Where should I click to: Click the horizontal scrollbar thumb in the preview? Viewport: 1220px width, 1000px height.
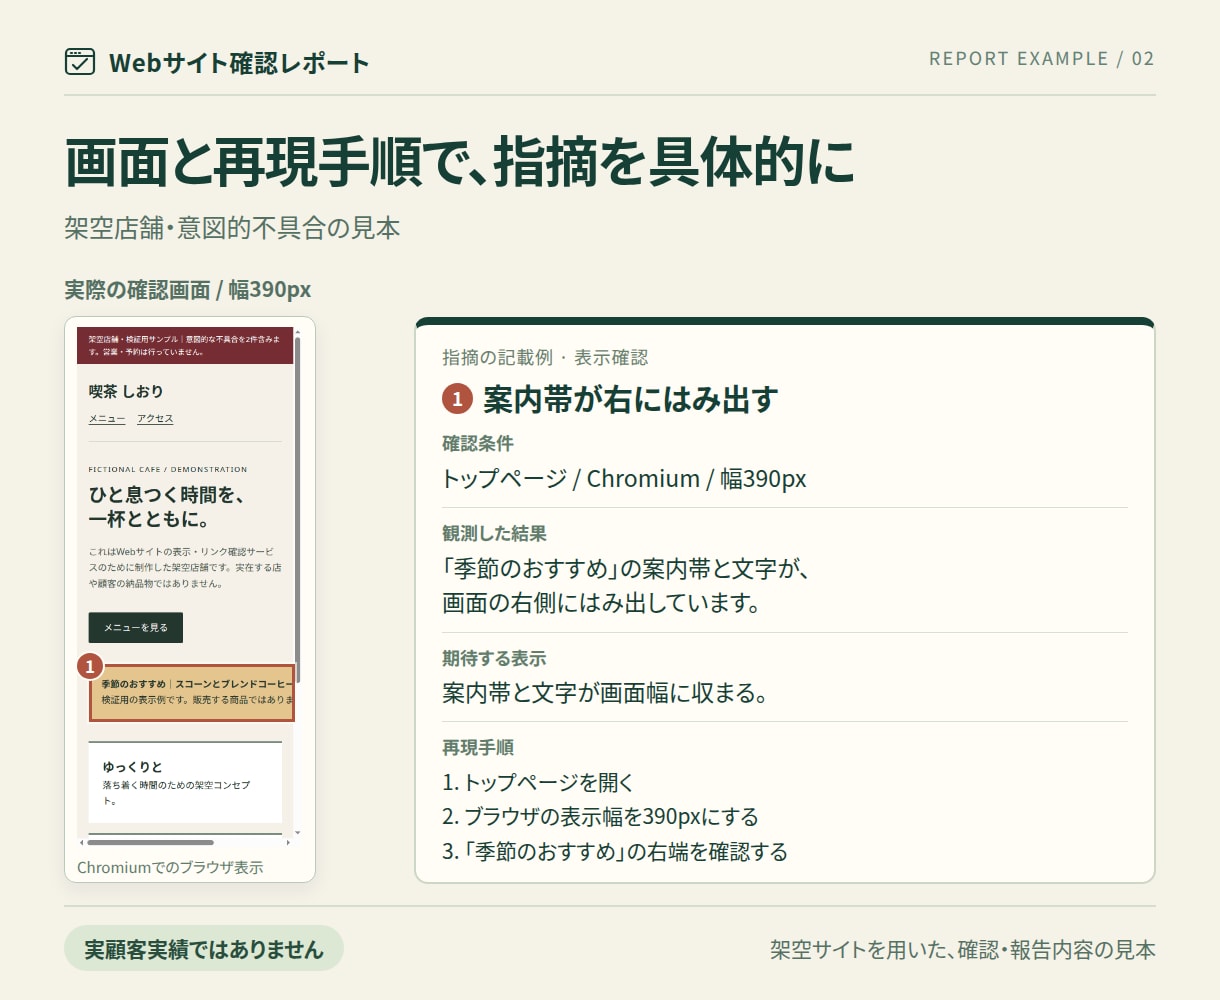[150, 843]
